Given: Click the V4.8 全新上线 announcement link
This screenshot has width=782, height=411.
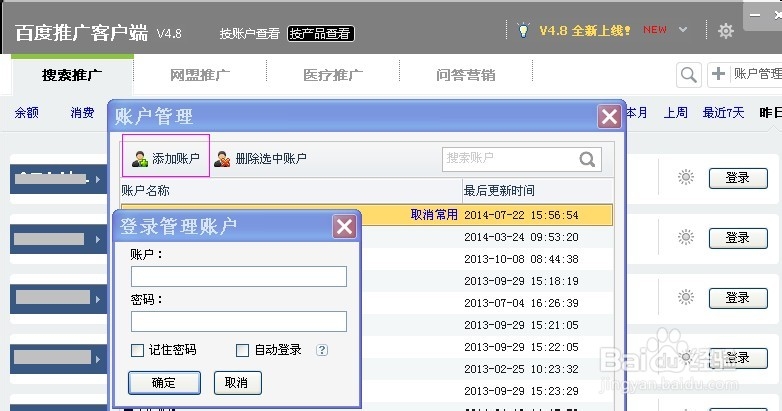Looking at the screenshot, I should pos(585,30).
